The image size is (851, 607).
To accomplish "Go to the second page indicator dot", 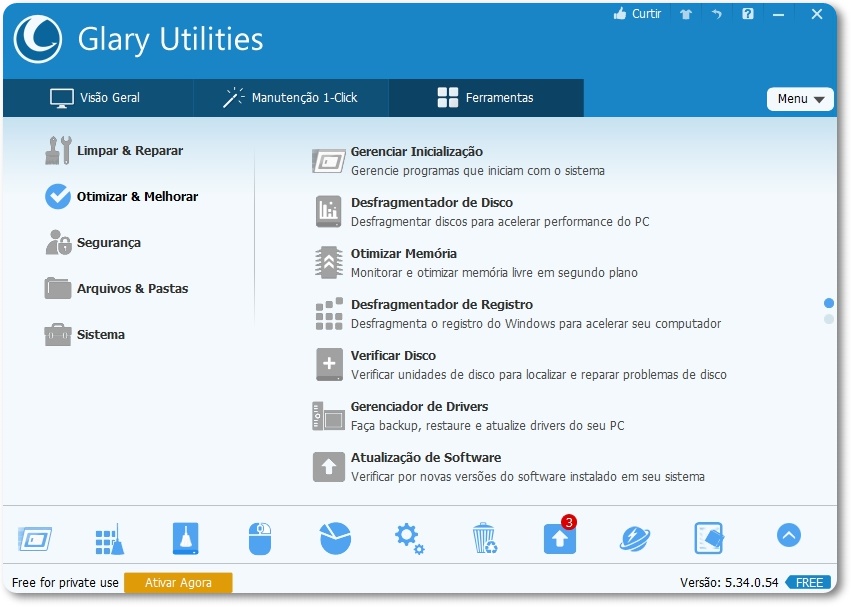I will 829,319.
